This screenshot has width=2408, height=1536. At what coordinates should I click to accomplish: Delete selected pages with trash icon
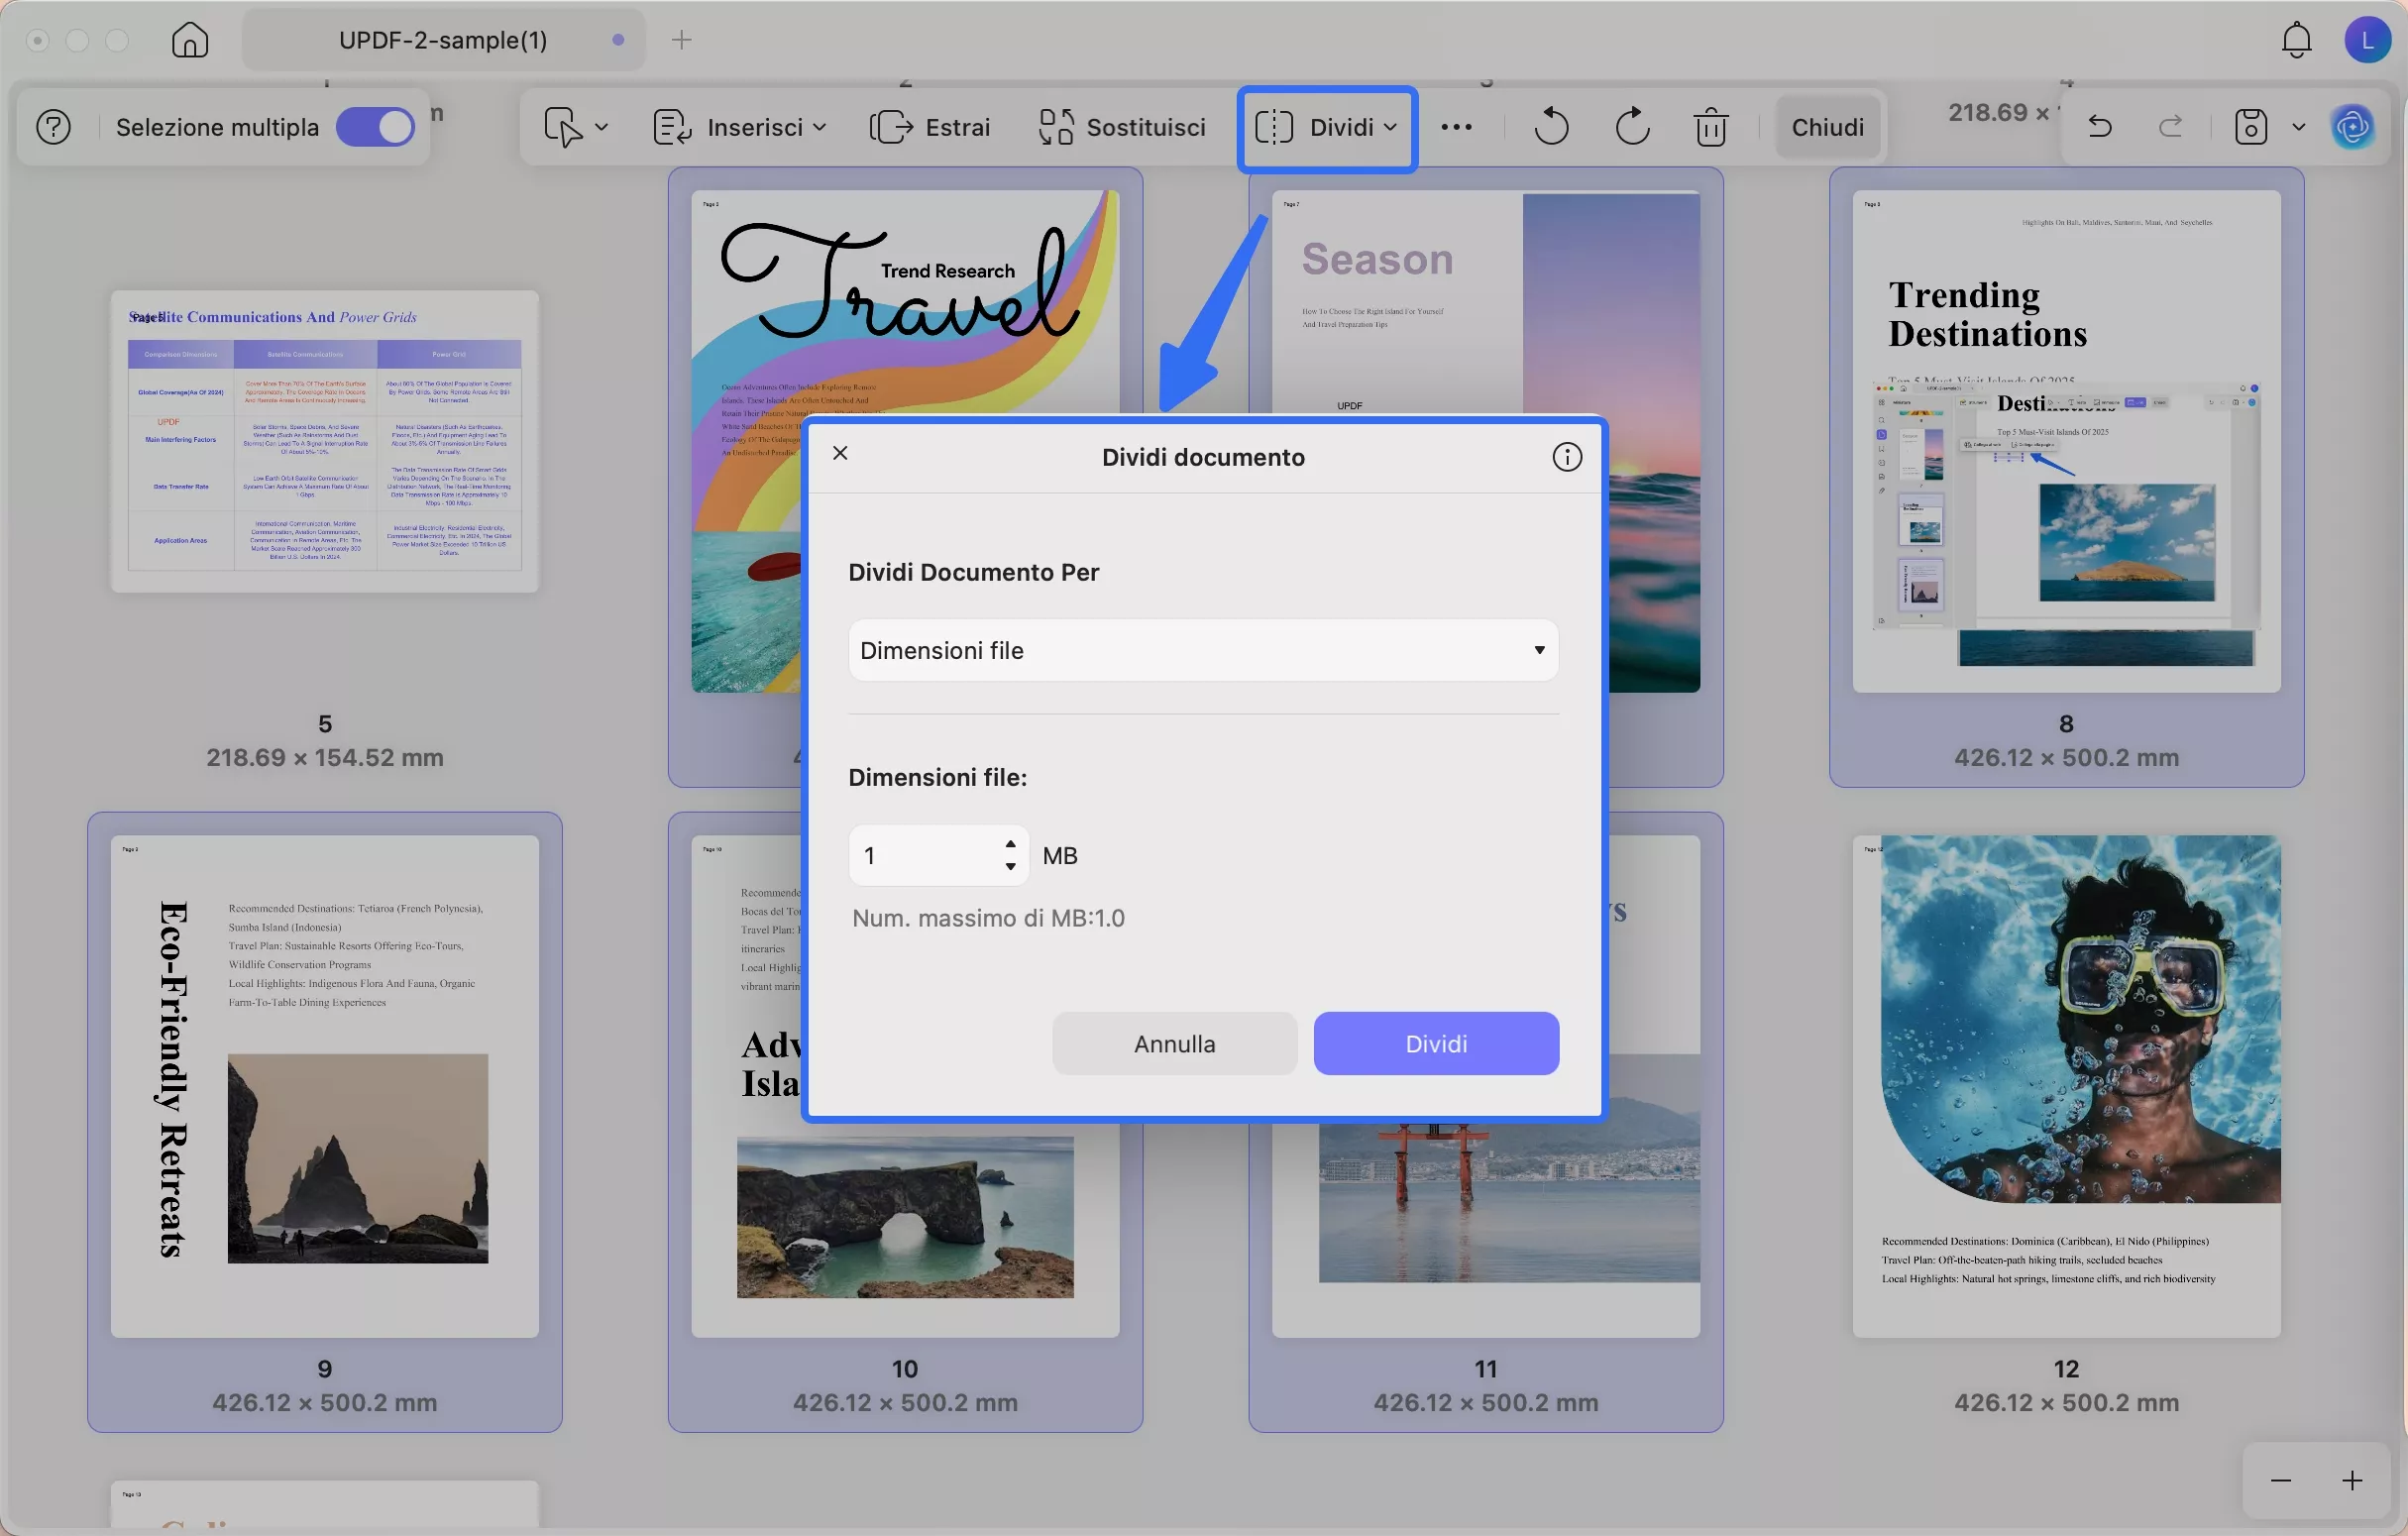tap(1711, 127)
